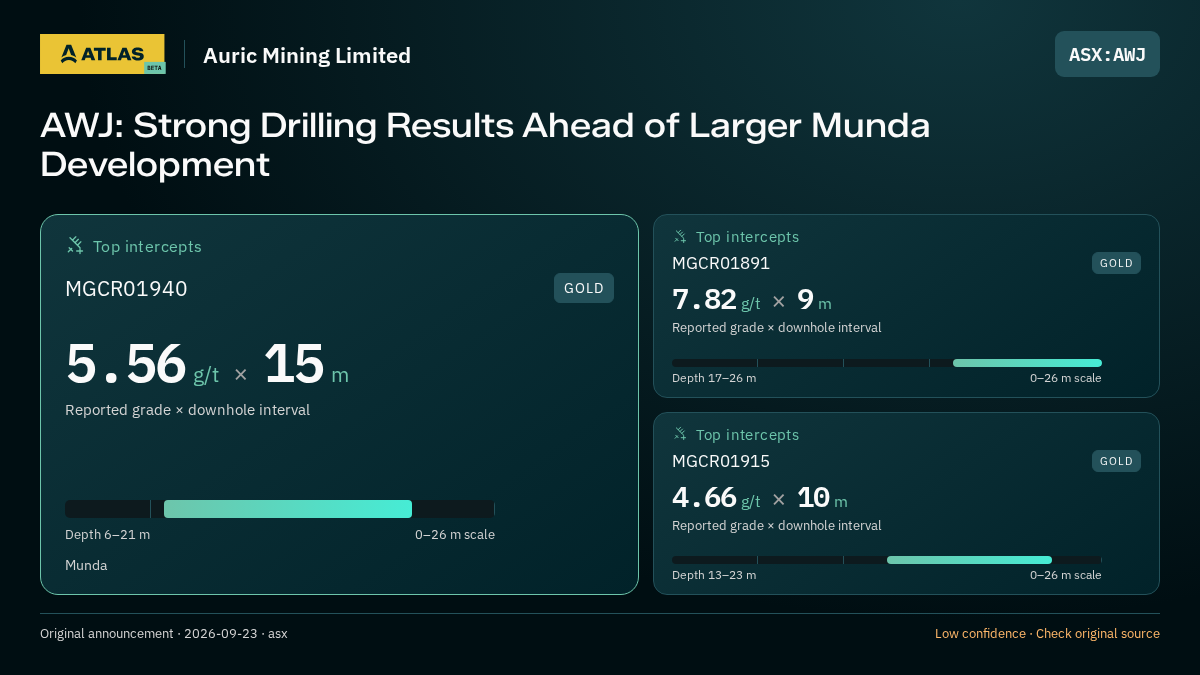
Task: Click the 7.82 g/t grade value
Action: (x=716, y=300)
